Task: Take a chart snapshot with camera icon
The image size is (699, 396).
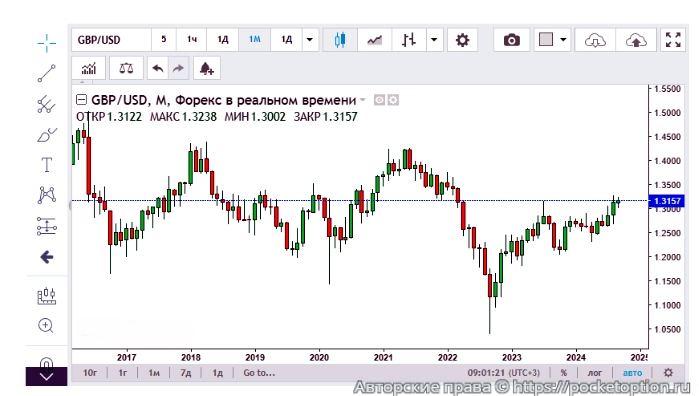Action: point(512,40)
